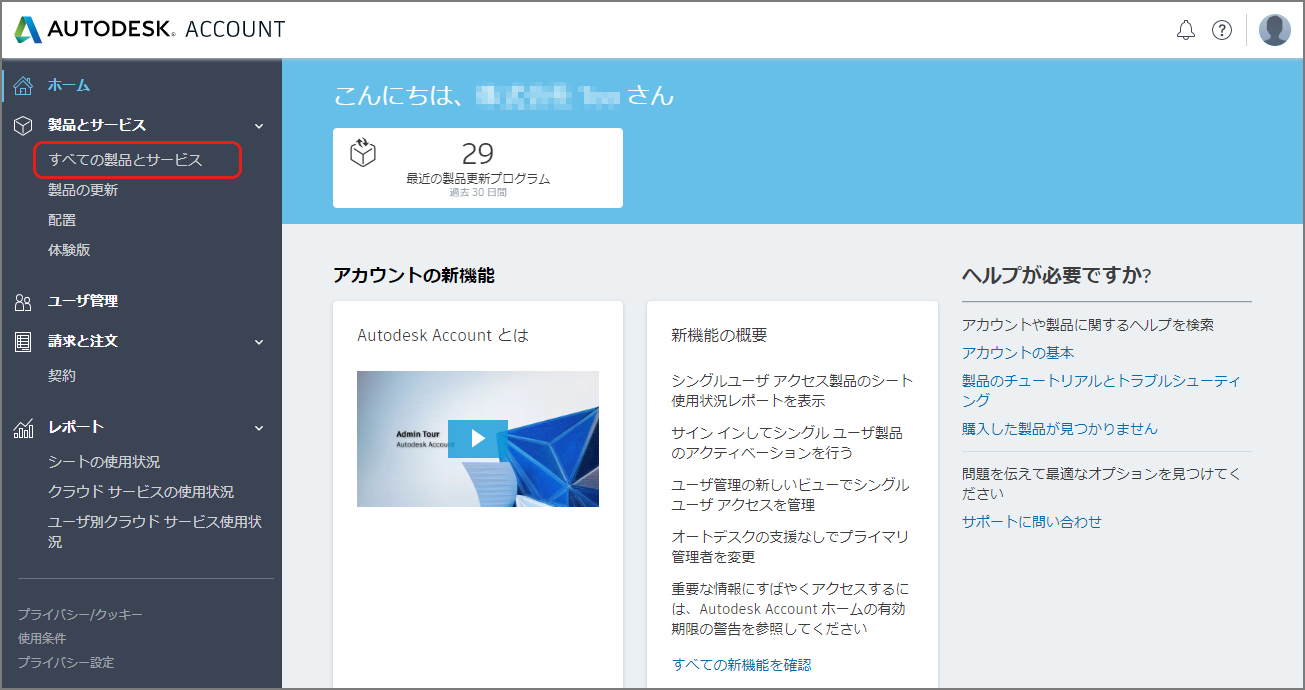Image resolution: width=1305 pixels, height=690 pixels.
Task: Open クラウド サービスの使用状況 report
Action: click(141, 492)
